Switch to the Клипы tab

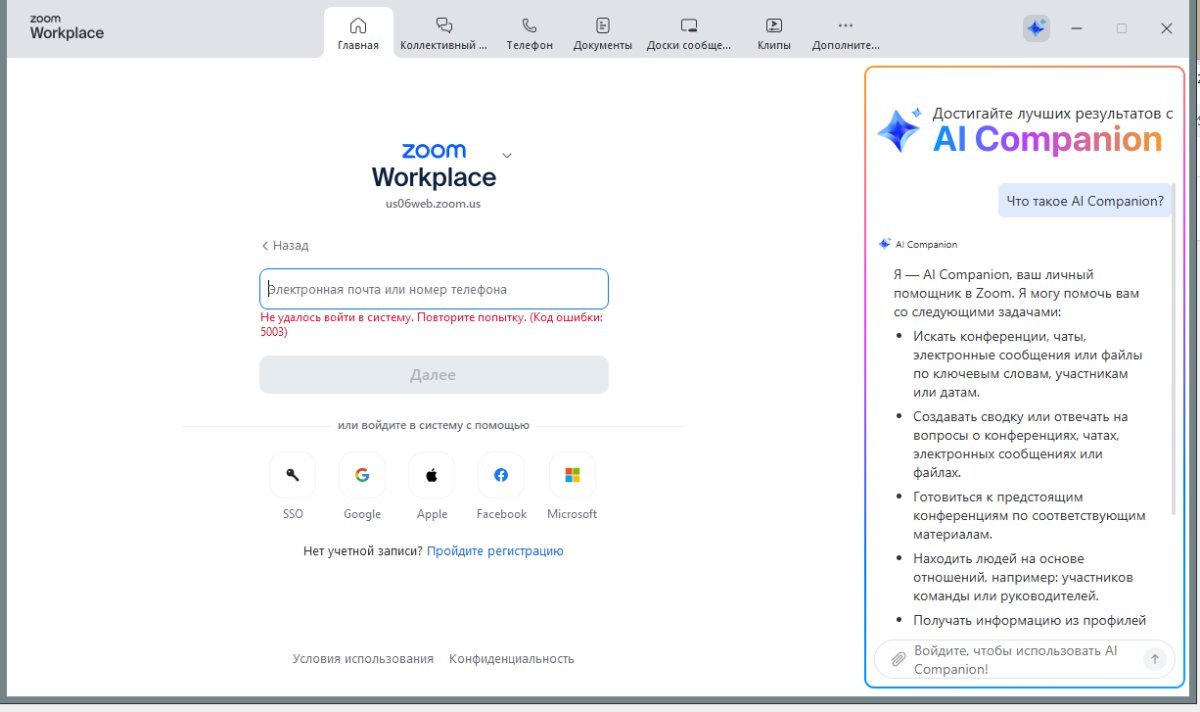(x=774, y=33)
